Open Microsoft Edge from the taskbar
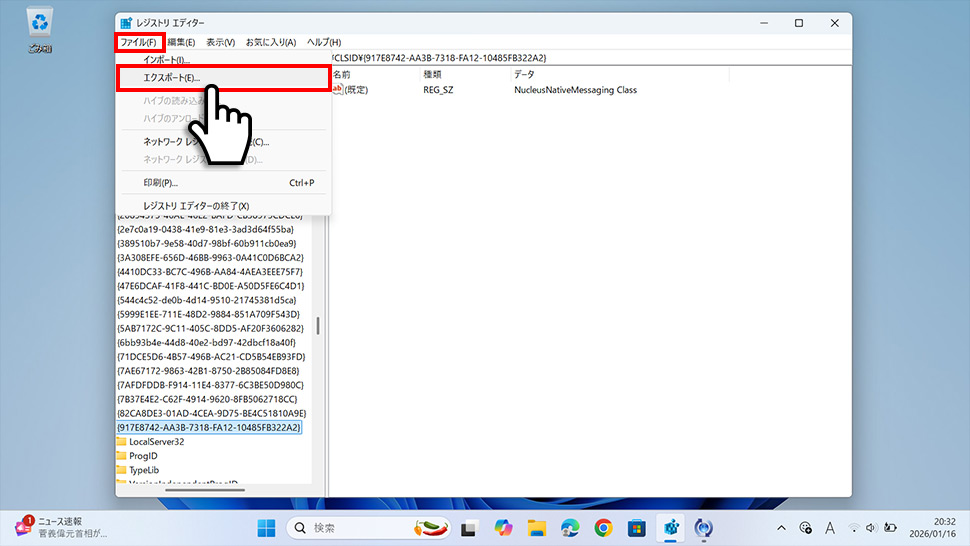This screenshot has height=546, width=970. tap(570, 527)
